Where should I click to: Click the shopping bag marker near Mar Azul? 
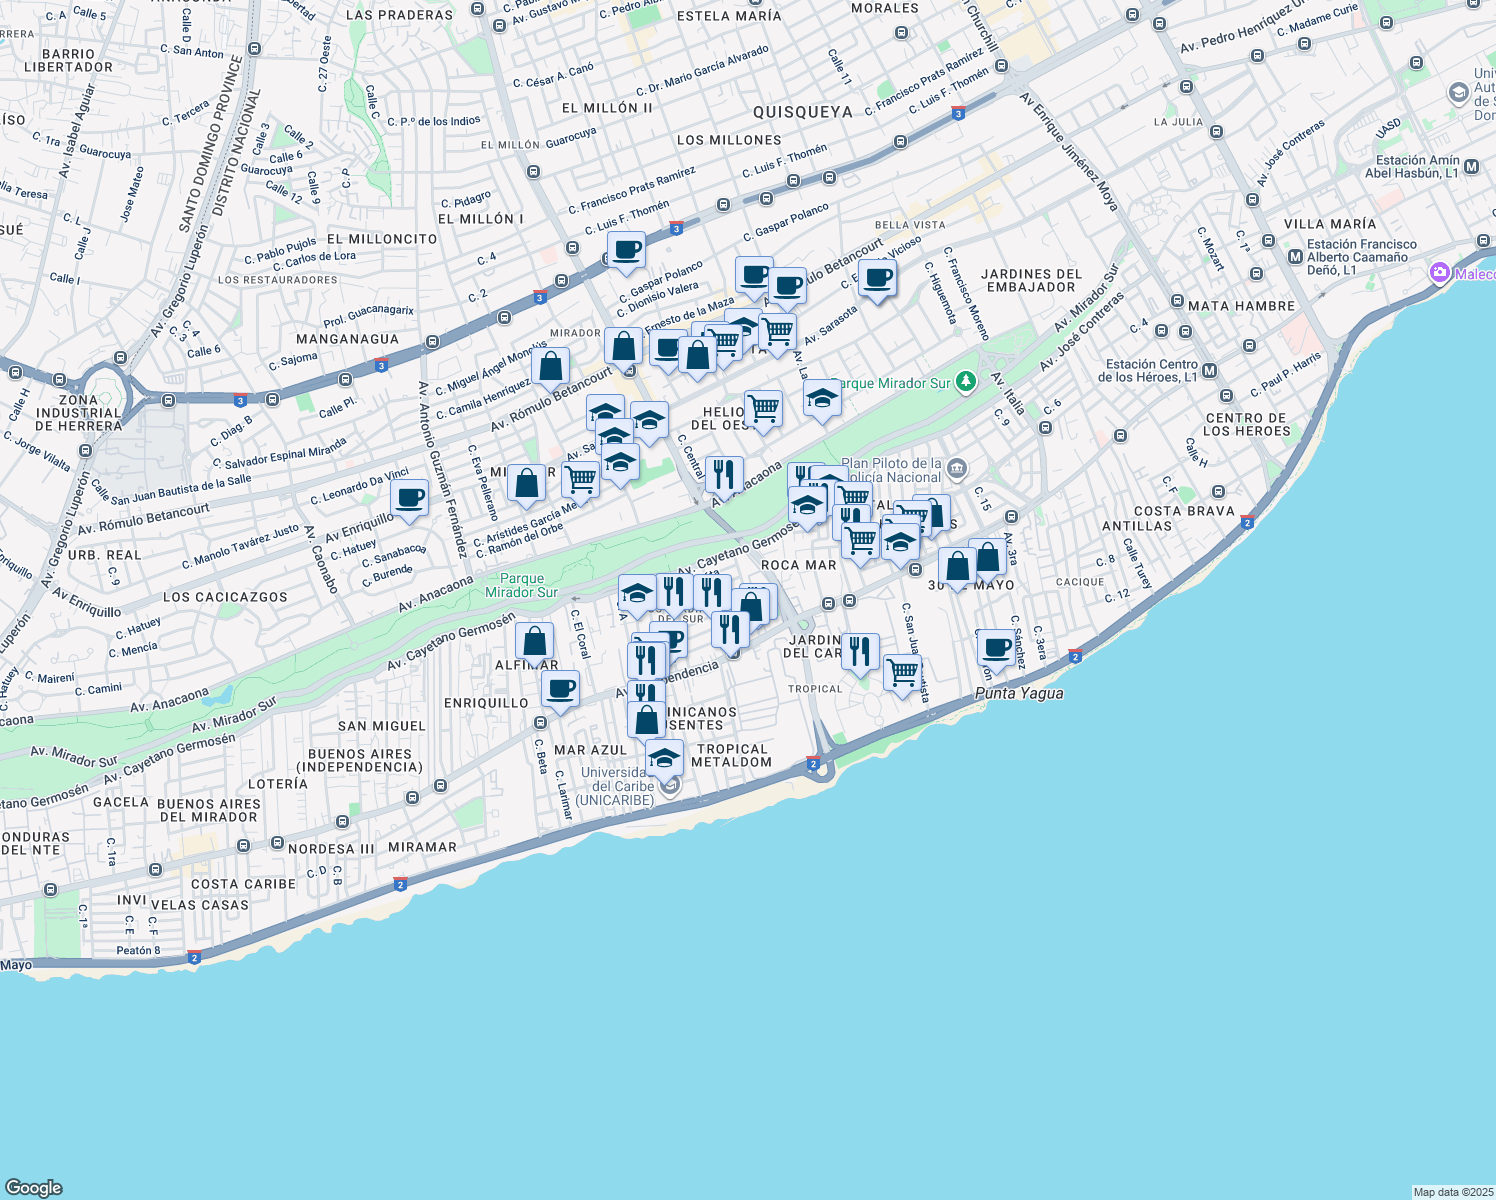648,720
